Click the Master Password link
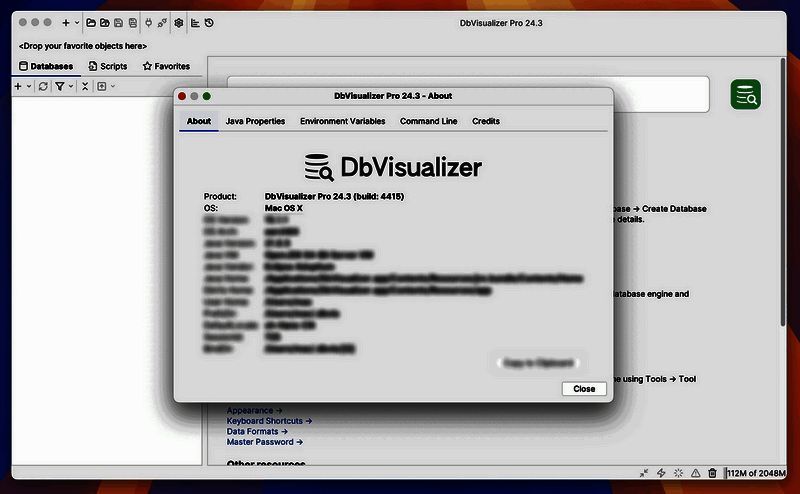The height and width of the screenshot is (494, 800). click(x=265, y=442)
